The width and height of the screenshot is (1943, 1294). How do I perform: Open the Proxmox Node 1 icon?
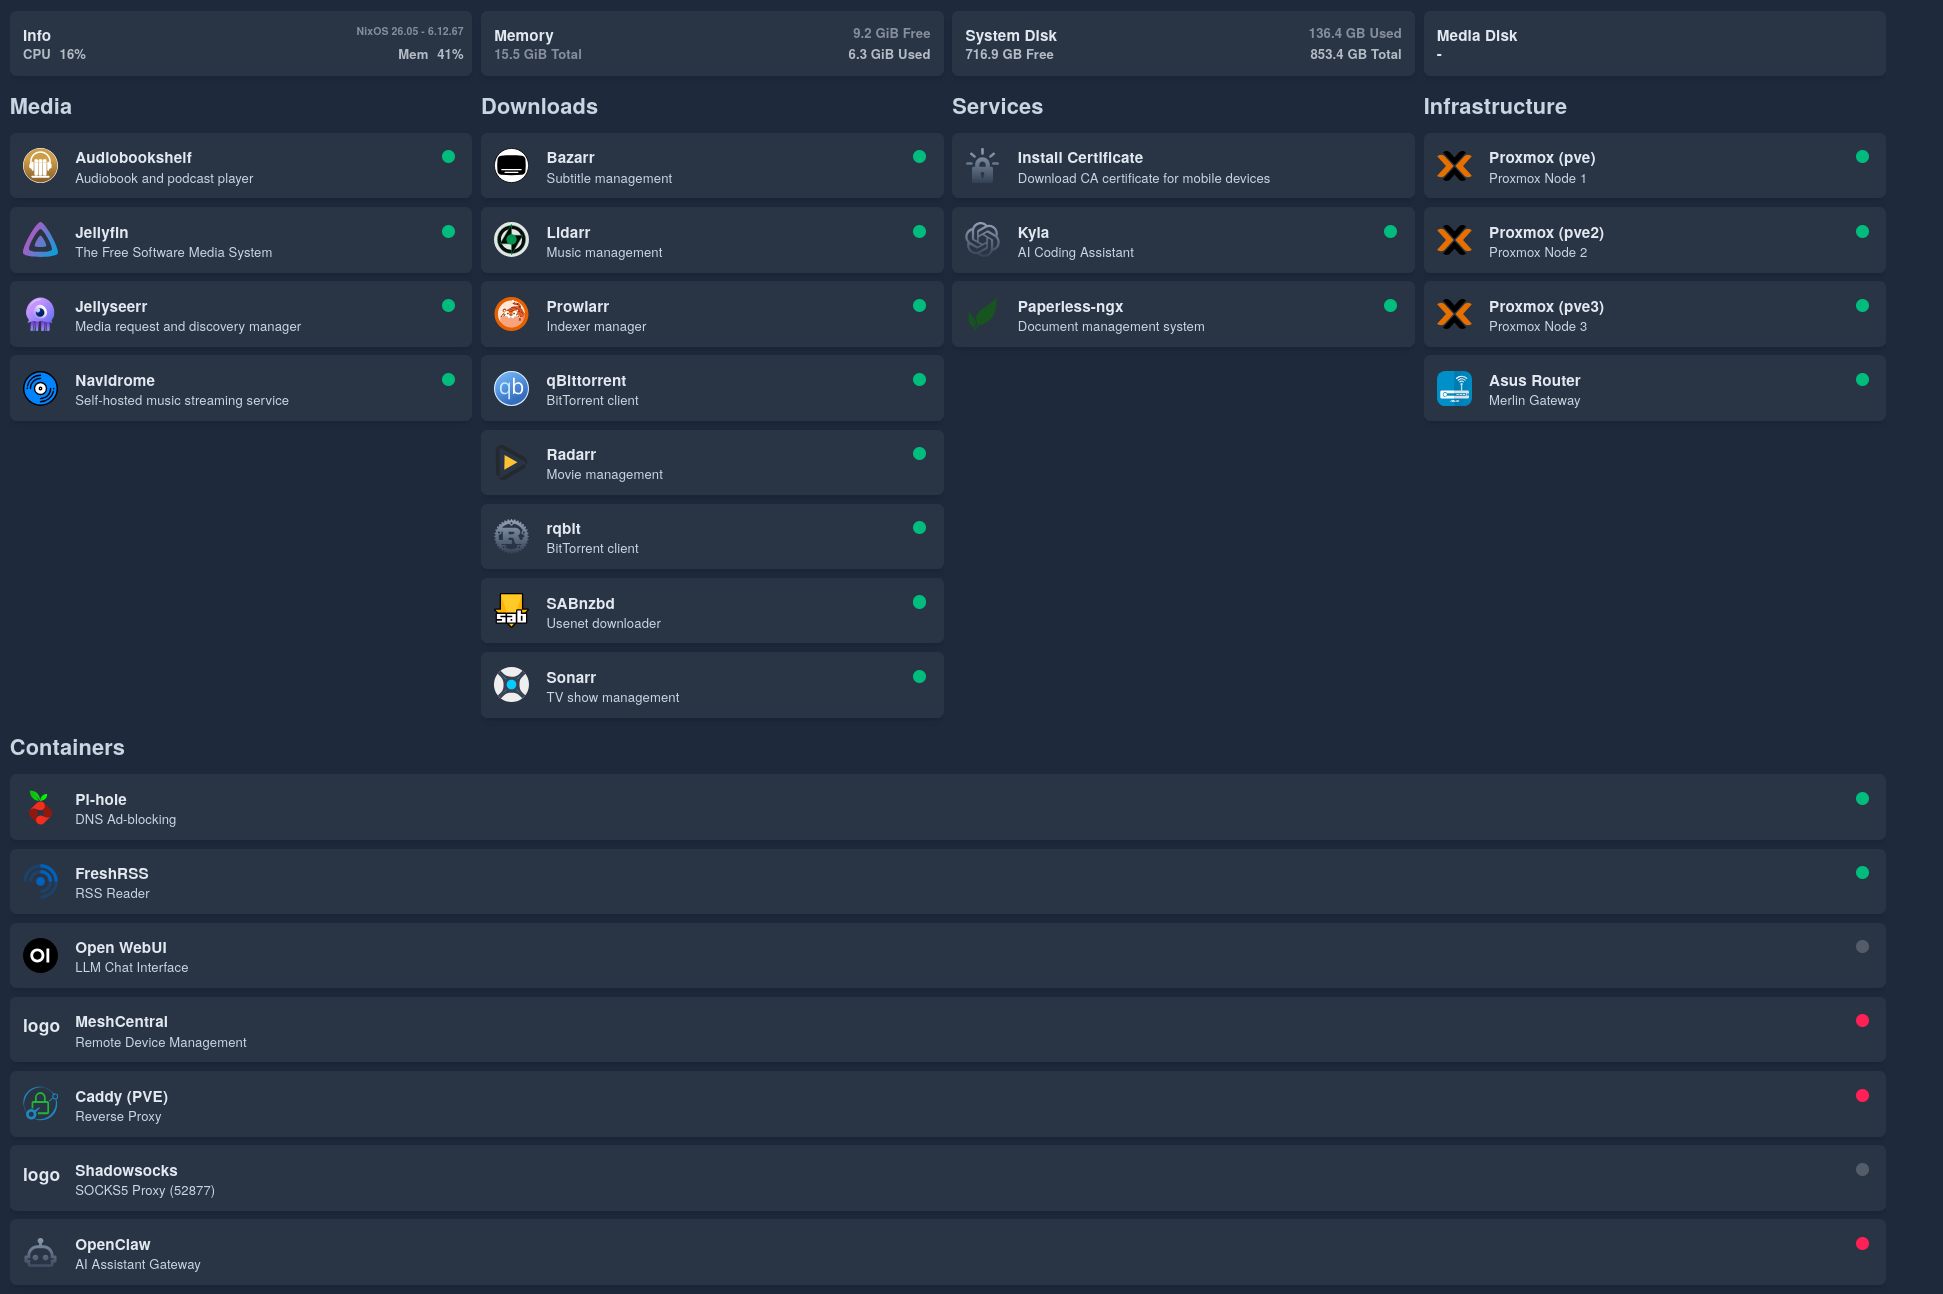[1455, 165]
